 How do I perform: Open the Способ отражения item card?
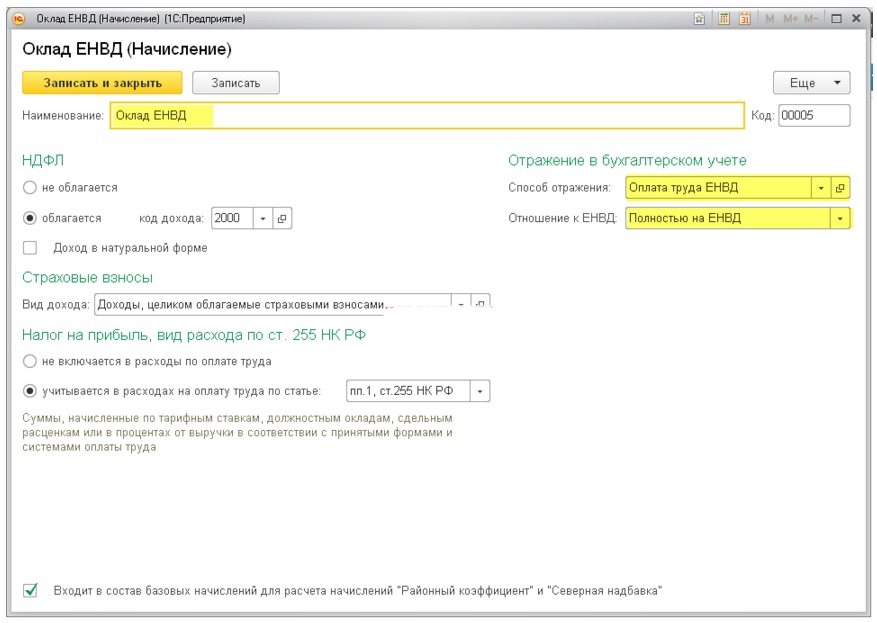840,188
